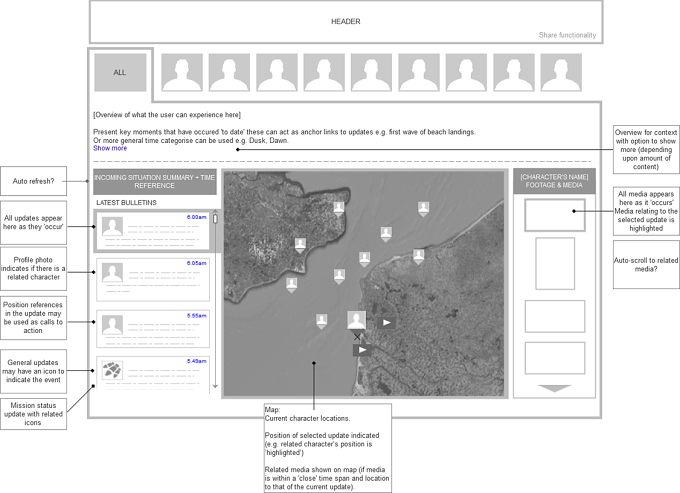Select the last character avatar in the top row
The width and height of the screenshot is (680, 493).
click(561, 72)
